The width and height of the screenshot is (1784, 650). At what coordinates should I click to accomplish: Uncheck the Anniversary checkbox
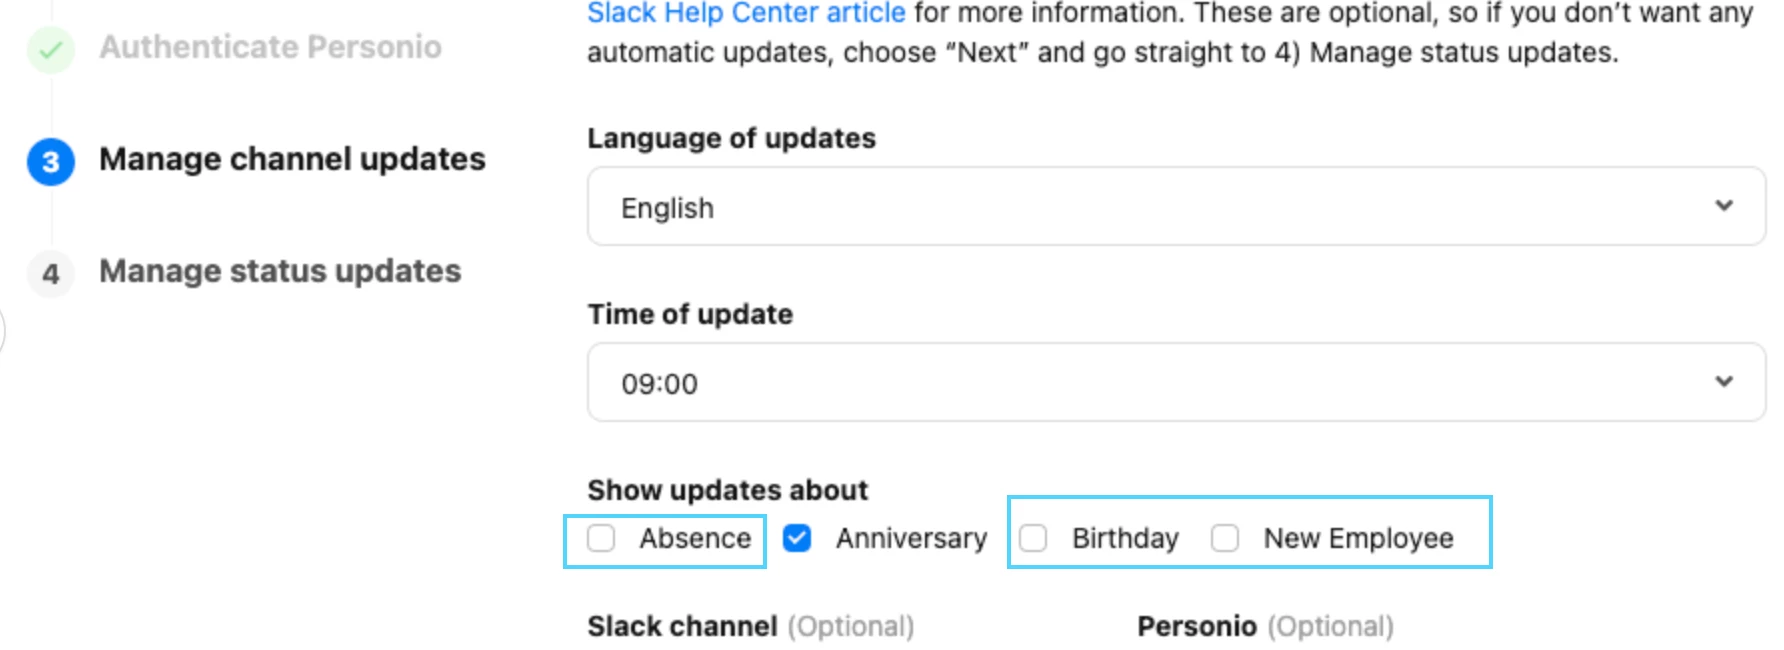(x=797, y=538)
